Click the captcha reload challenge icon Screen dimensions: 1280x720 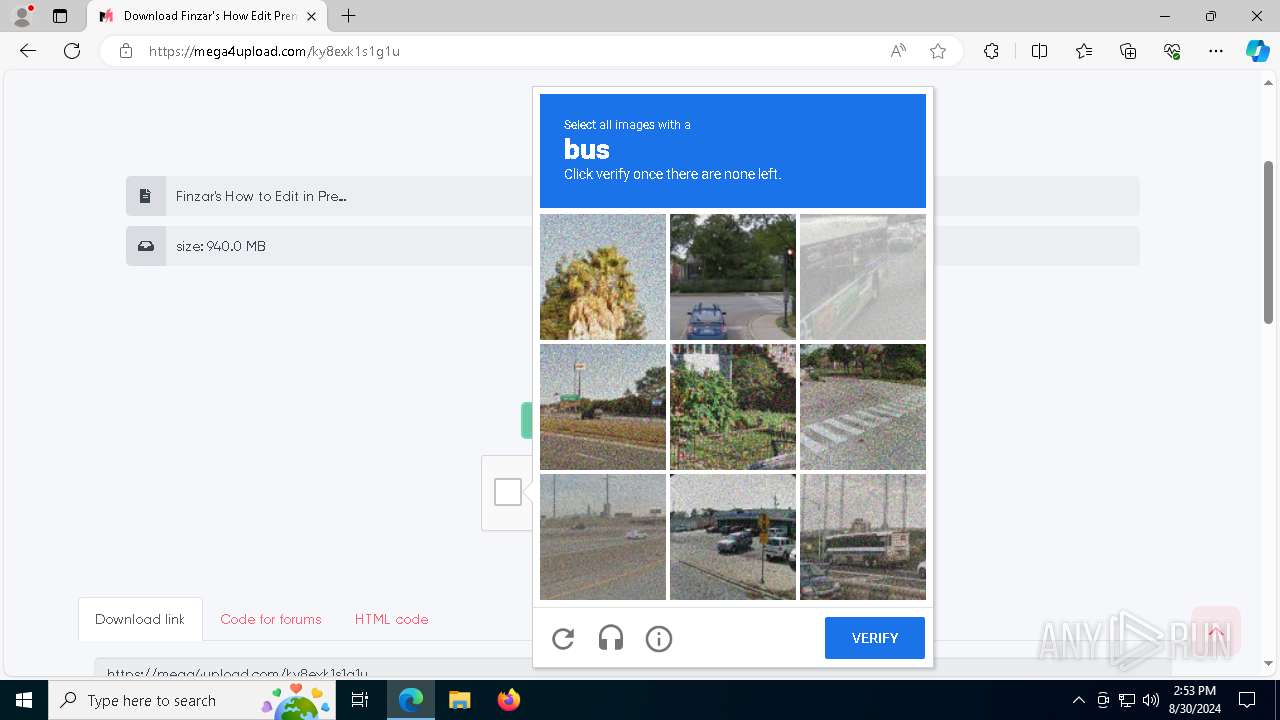pyautogui.click(x=563, y=638)
